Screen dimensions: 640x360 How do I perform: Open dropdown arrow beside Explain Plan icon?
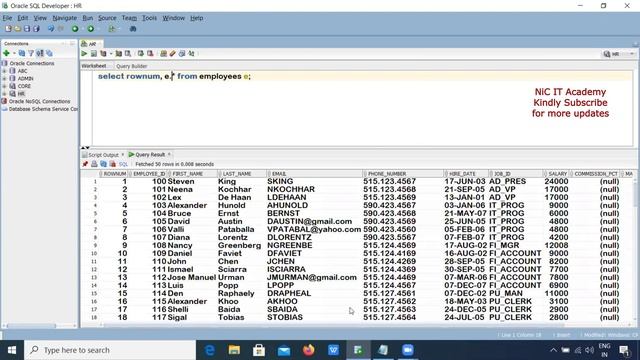click(x=111, y=53)
